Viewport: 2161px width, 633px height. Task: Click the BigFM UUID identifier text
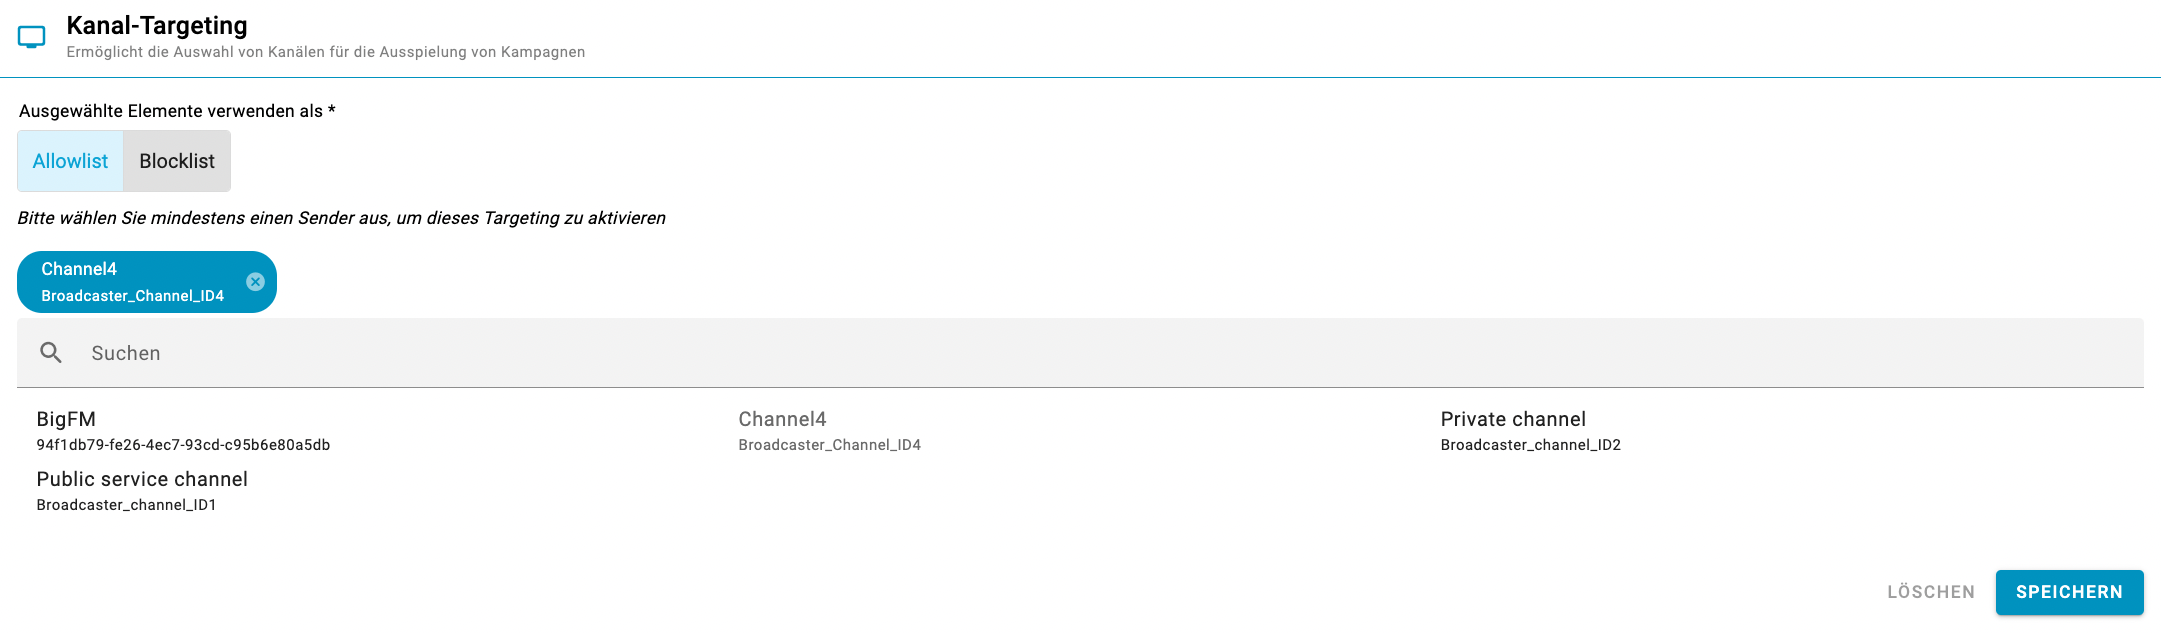click(183, 445)
